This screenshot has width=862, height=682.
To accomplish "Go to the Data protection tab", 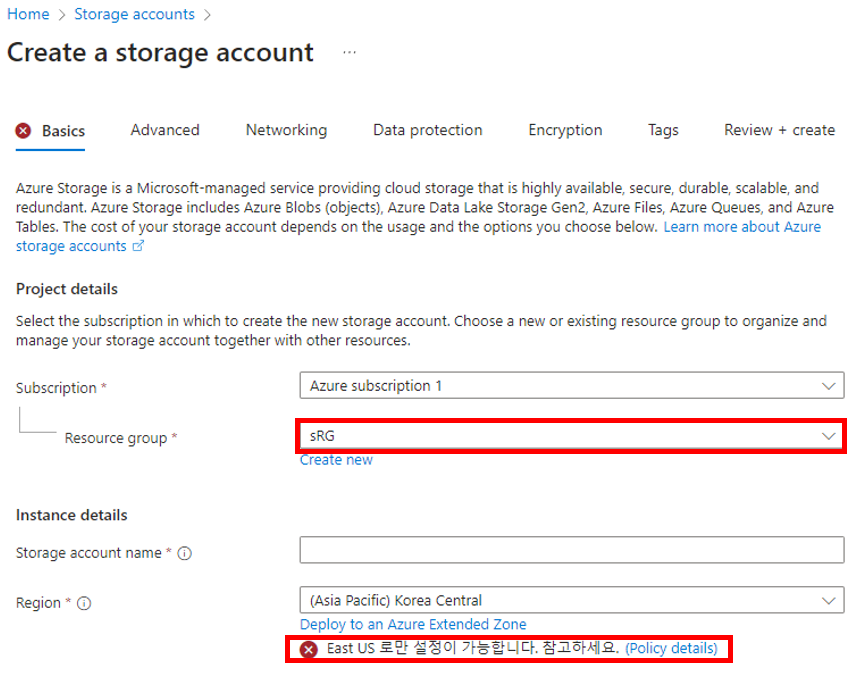I will tap(427, 130).
